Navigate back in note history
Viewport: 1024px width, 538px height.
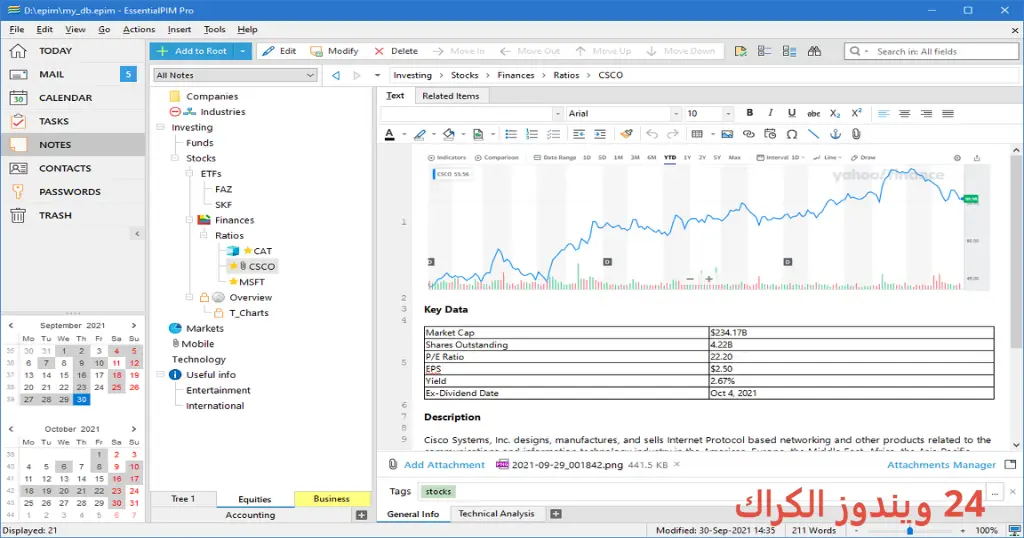336,75
